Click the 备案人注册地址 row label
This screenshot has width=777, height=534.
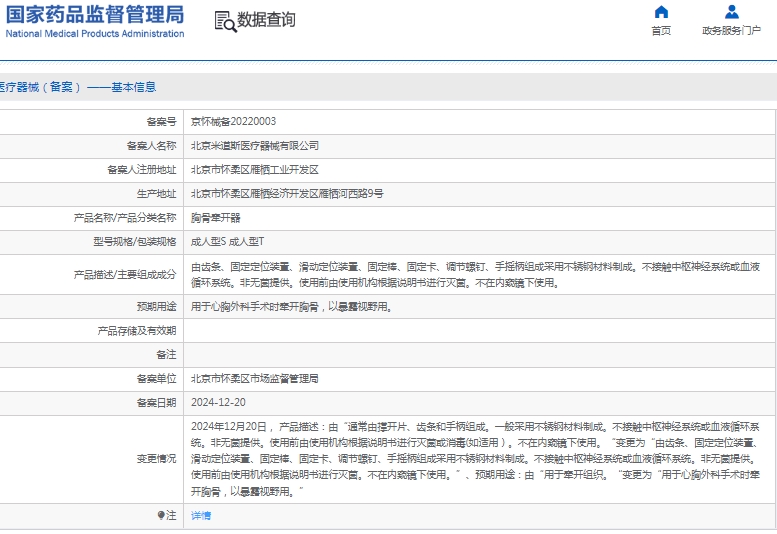142,170
